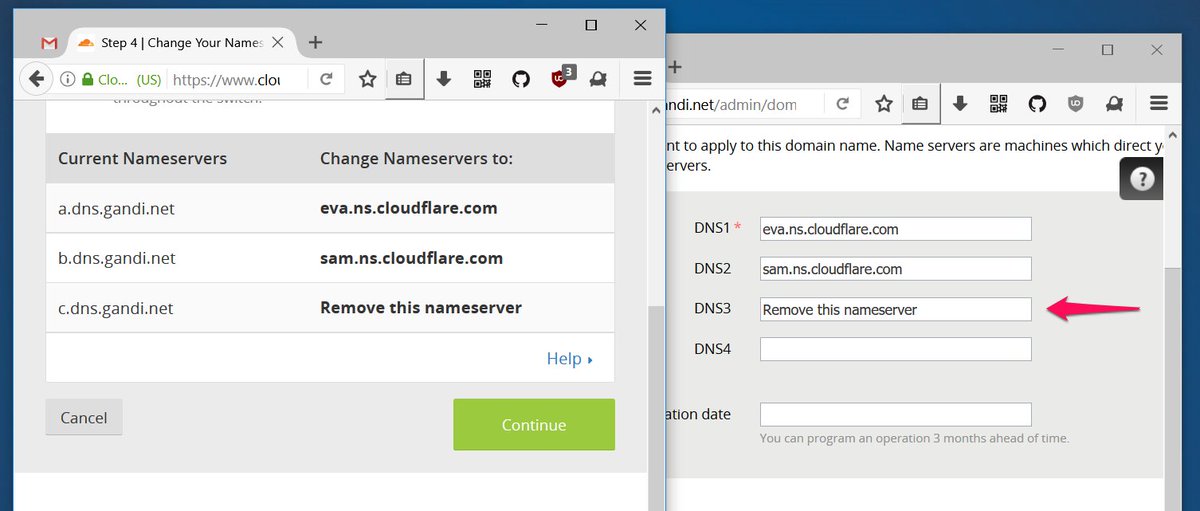Open hamburger menu in Gandi window

click(1159, 104)
